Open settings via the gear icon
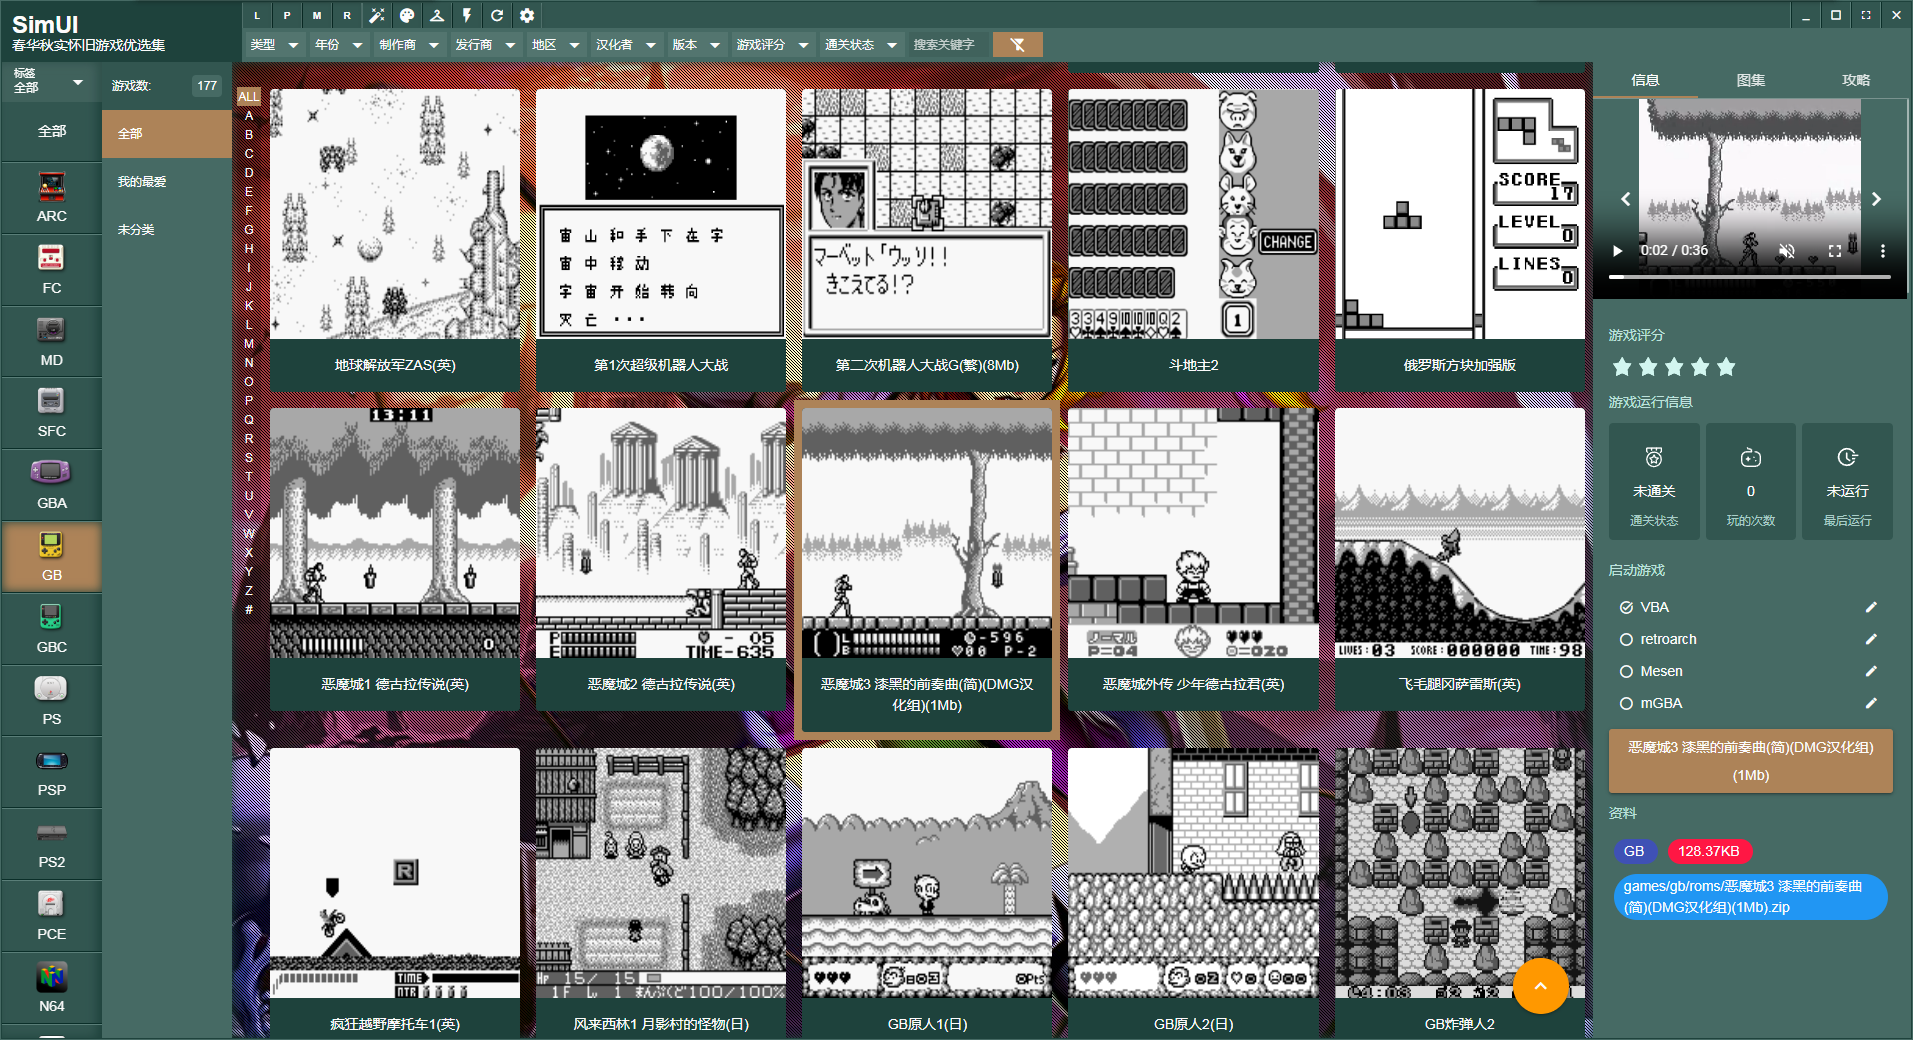The height and width of the screenshot is (1040, 1913). point(527,15)
